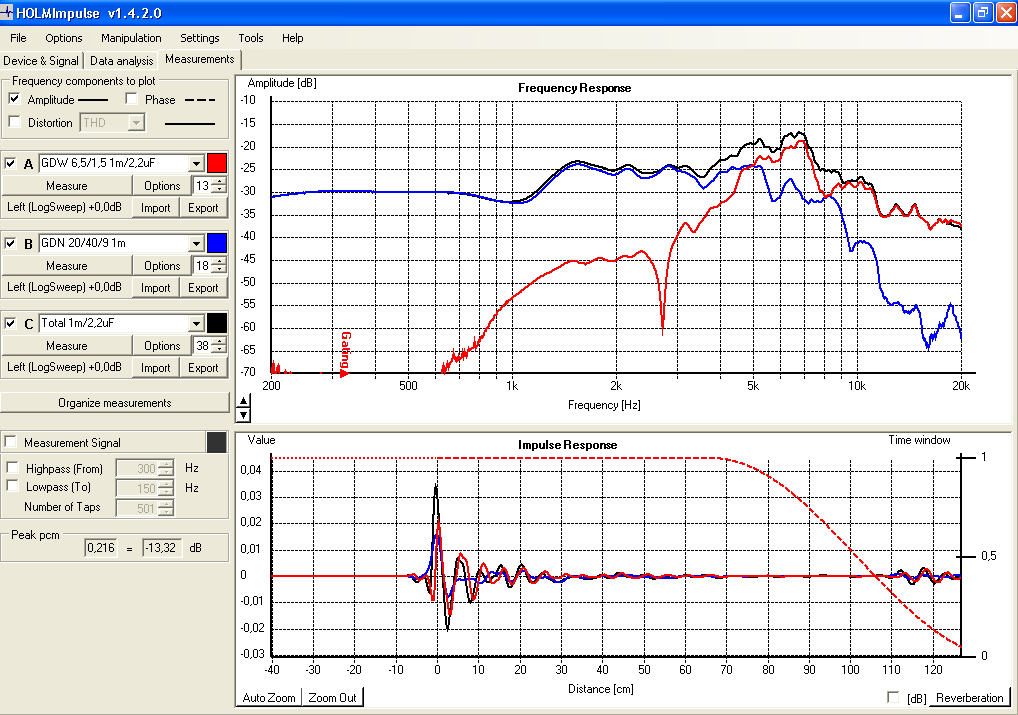Expand the Total 1m/2,2uF dropdown
1018x715 pixels.
[x=197, y=323]
